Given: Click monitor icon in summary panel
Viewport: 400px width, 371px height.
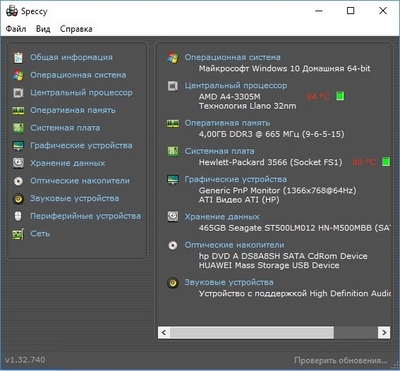Looking at the screenshot, I should pyautogui.click(x=173, y=179).
